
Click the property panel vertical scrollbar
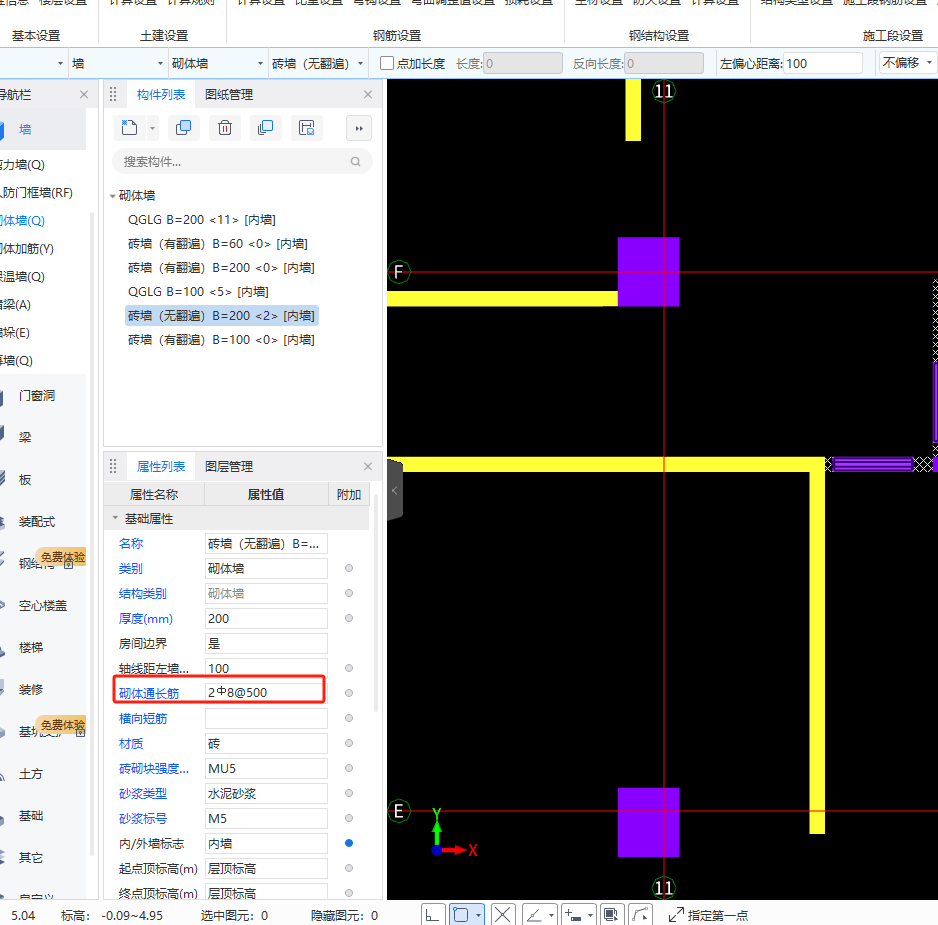coord(375,603)
